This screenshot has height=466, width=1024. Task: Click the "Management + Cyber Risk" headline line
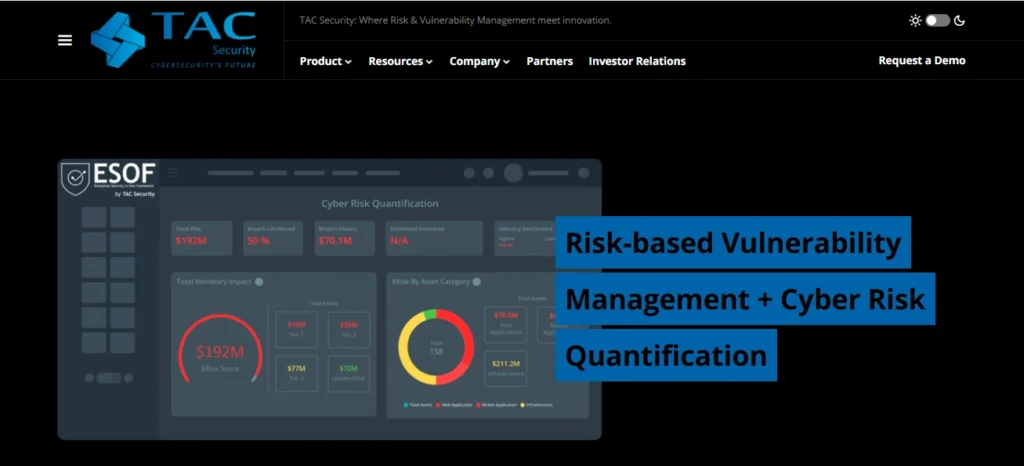(x=745, y=299)
